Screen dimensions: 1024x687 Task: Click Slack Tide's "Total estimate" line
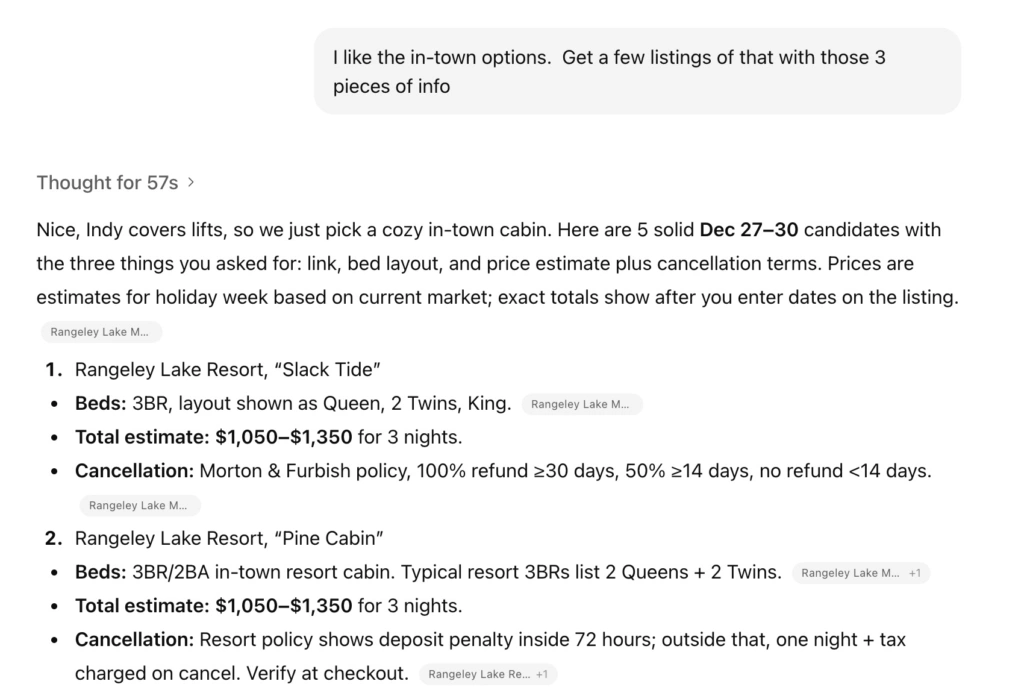[268, 437]
